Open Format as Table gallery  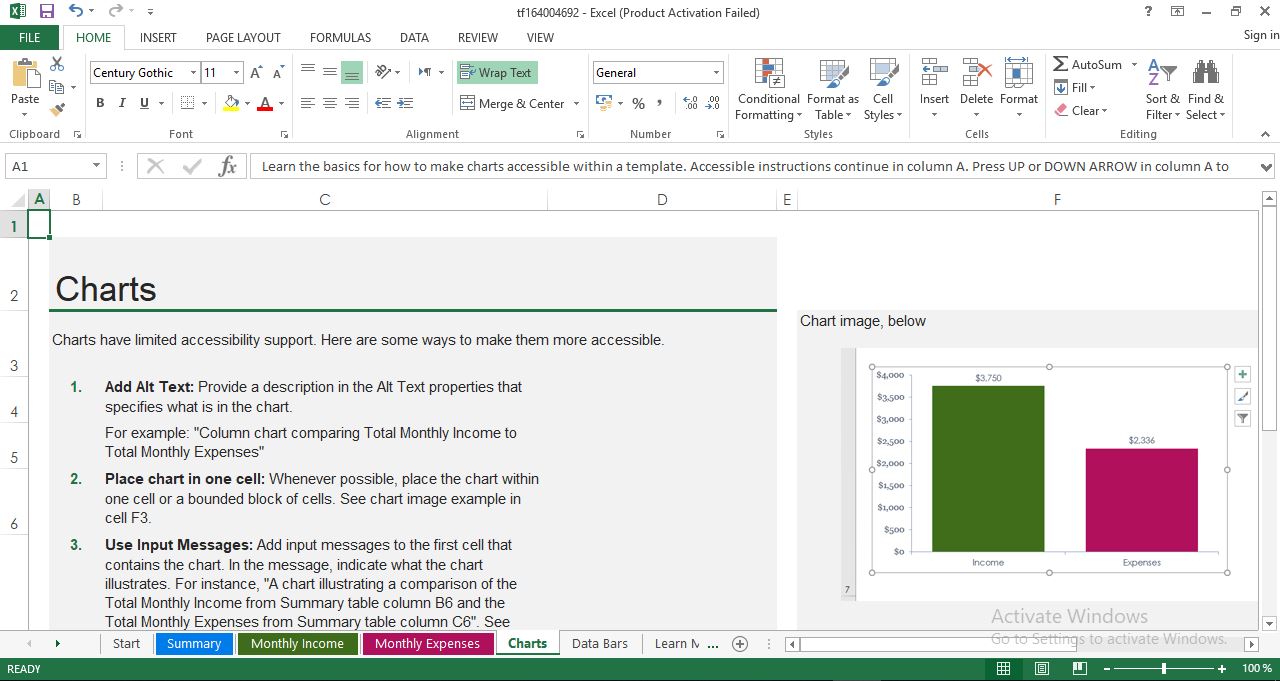click(832, 90)
